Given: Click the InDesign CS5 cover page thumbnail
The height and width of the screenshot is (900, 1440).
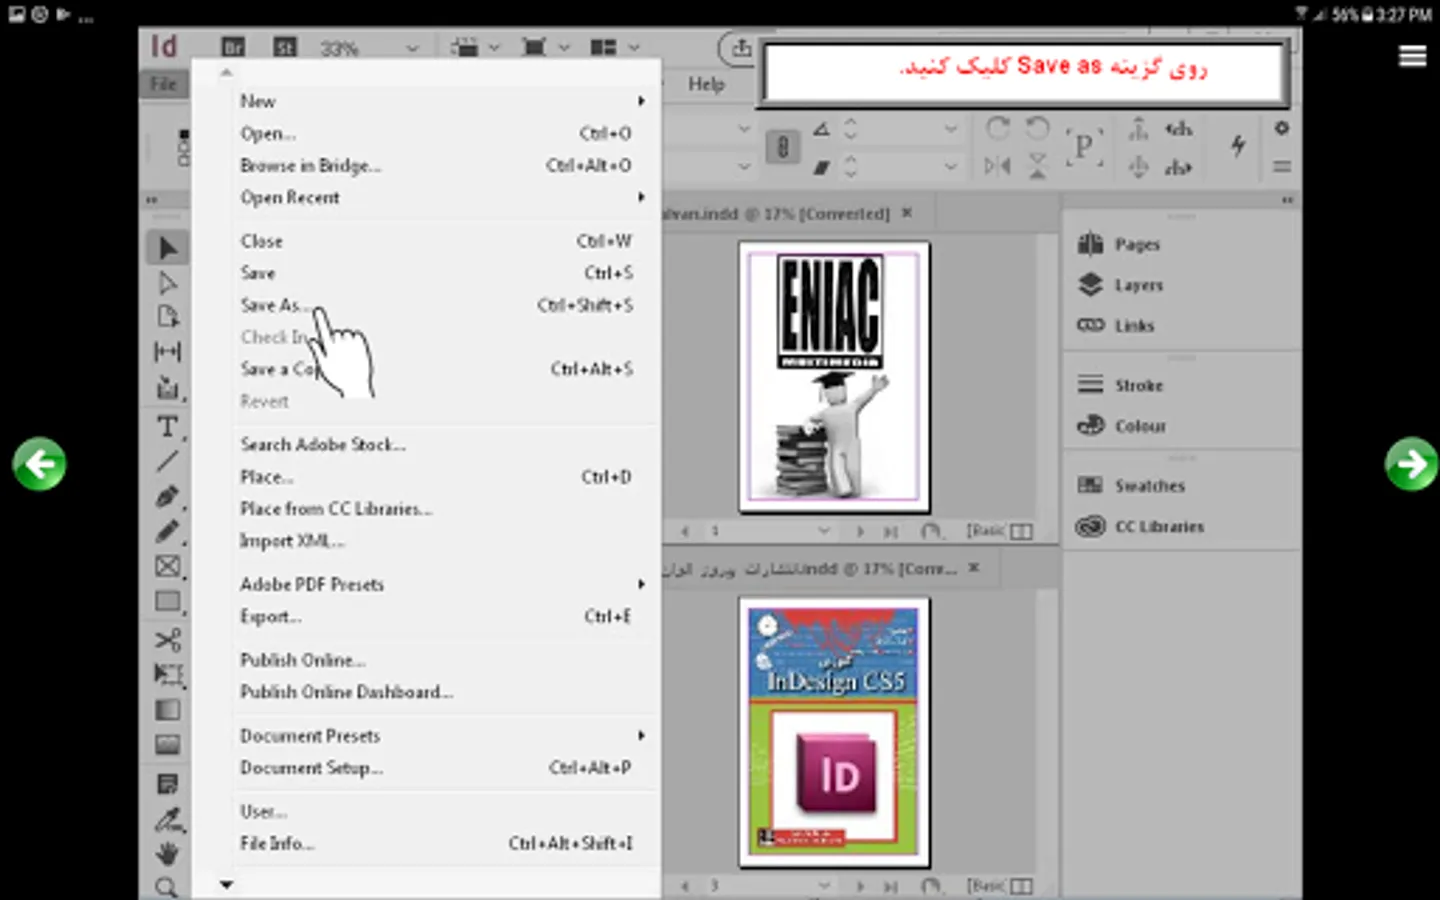Looking at the screenshot, I should pyautogui.click(x=834, y=733).
